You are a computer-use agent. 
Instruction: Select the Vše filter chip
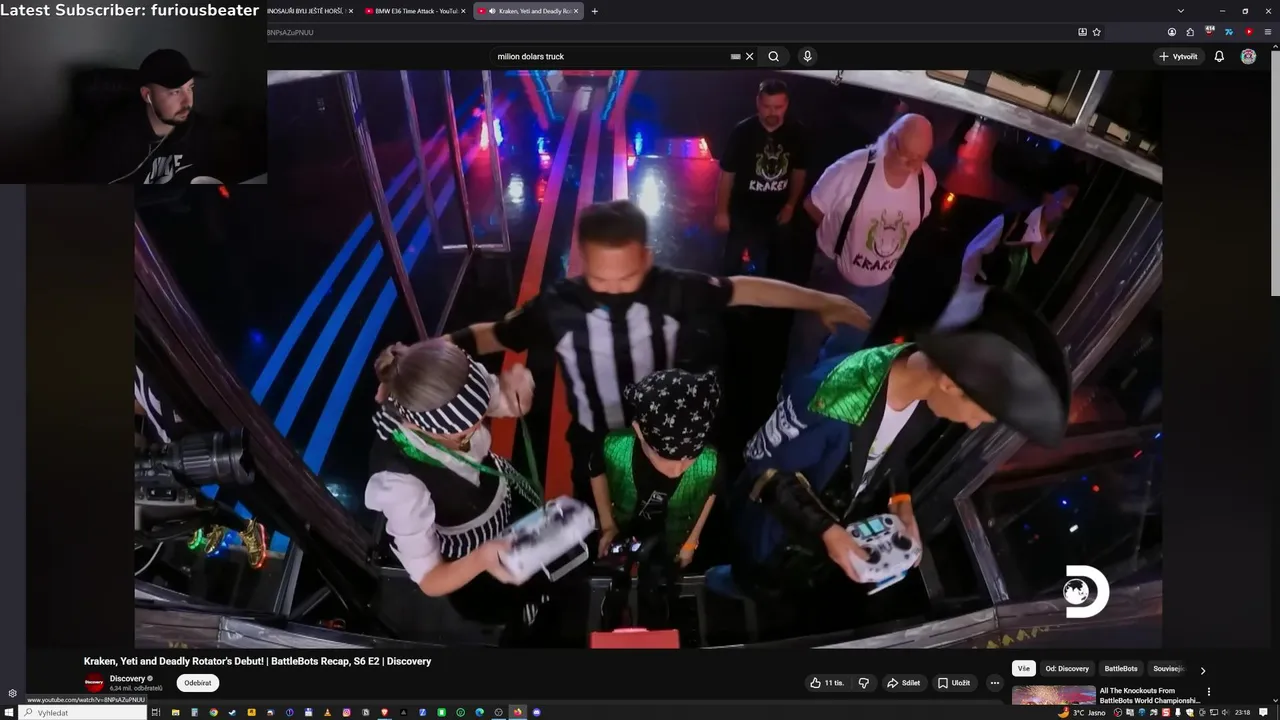[1023, 669]
